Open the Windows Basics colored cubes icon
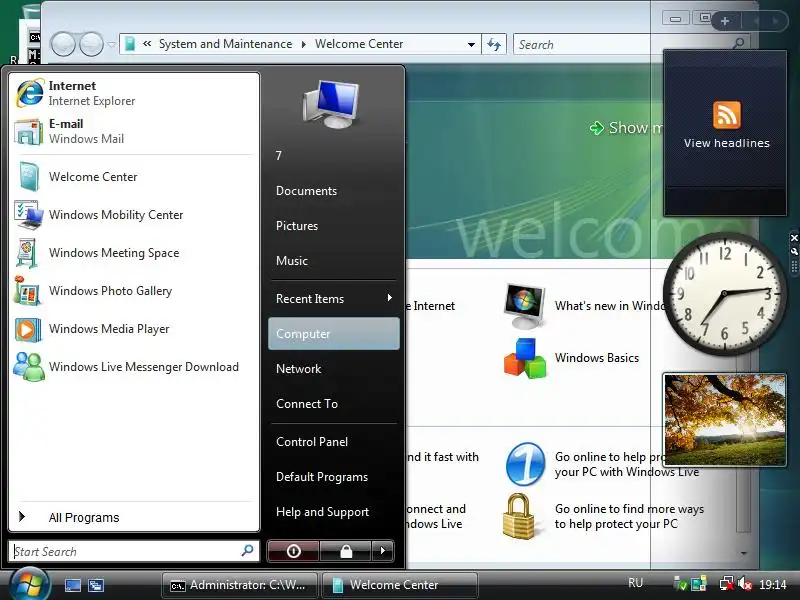This screenshot has width=800, height=600. pyautogui.click(x=524, y=358)
